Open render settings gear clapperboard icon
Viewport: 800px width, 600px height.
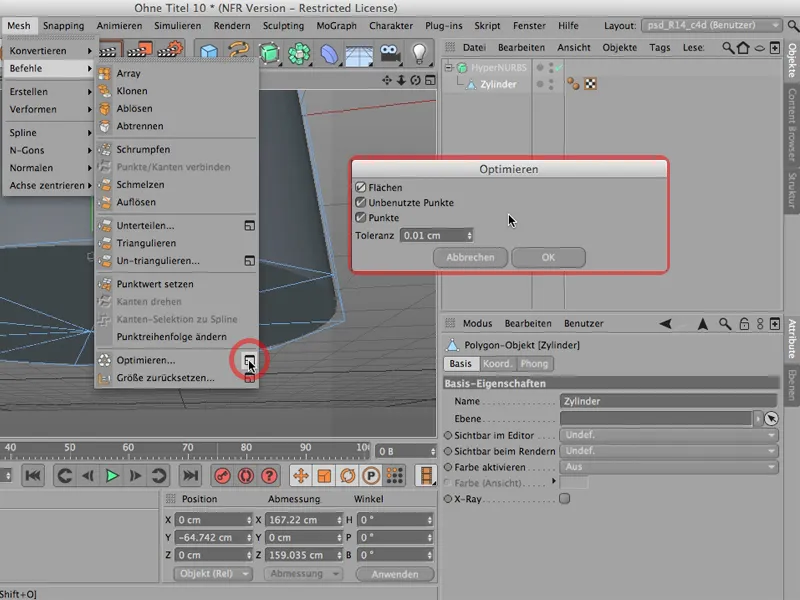coord(170,49)
